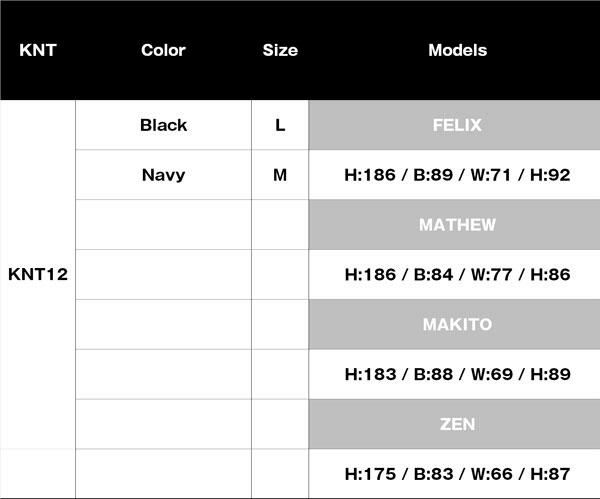
Task: Click Makito's measurements starting with H:183
Action: pos(457,375)
